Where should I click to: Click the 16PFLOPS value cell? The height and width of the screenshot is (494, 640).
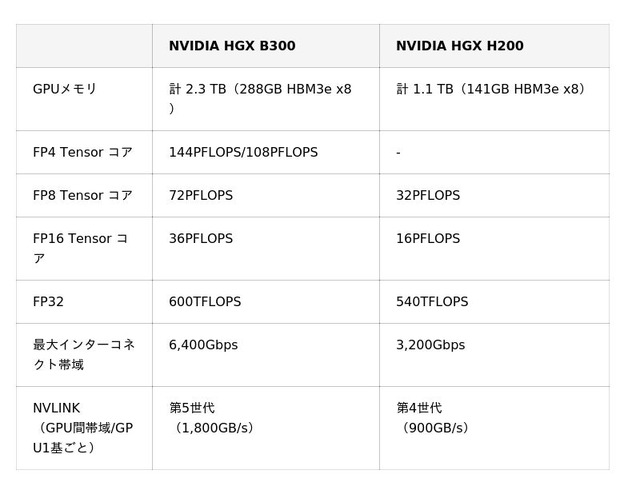[428, 239]
